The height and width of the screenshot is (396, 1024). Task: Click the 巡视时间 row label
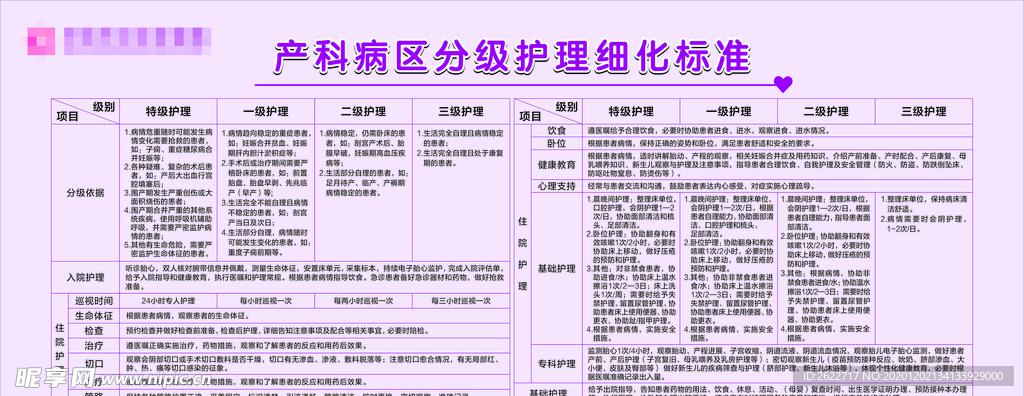click(94, 301)
